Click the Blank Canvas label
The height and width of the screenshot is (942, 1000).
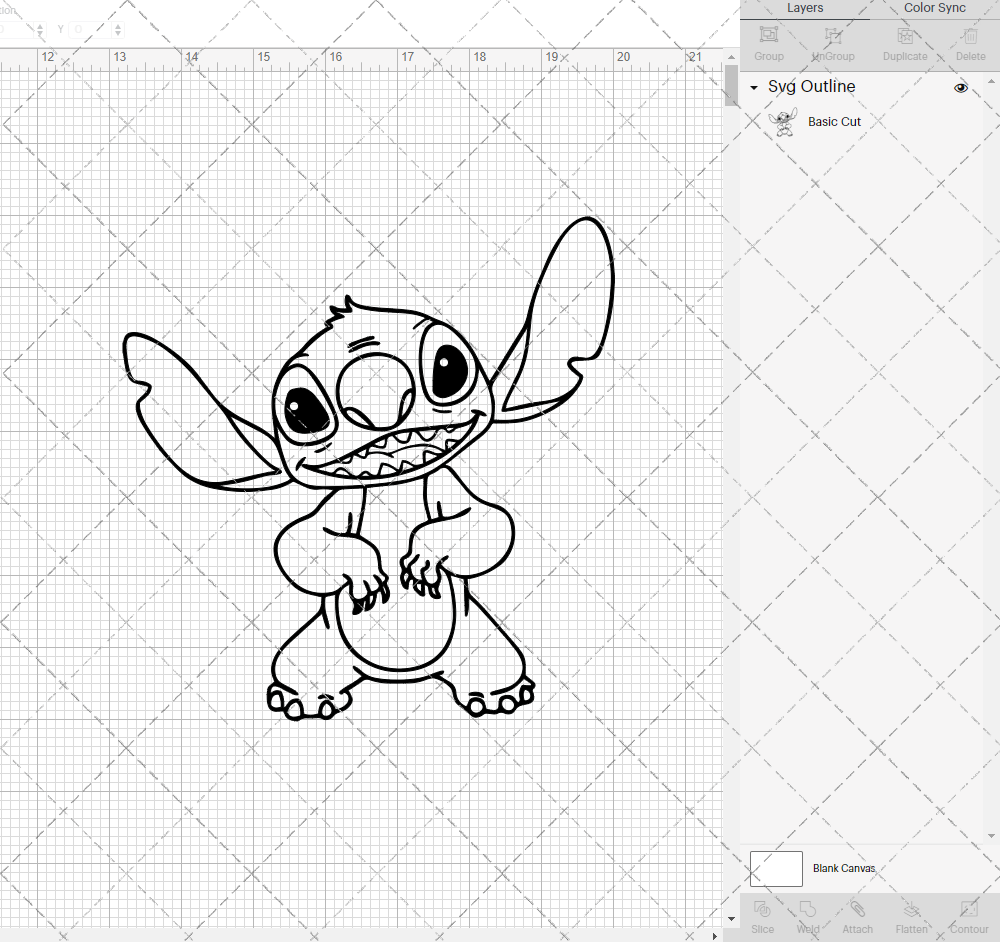tap(844, 869)
